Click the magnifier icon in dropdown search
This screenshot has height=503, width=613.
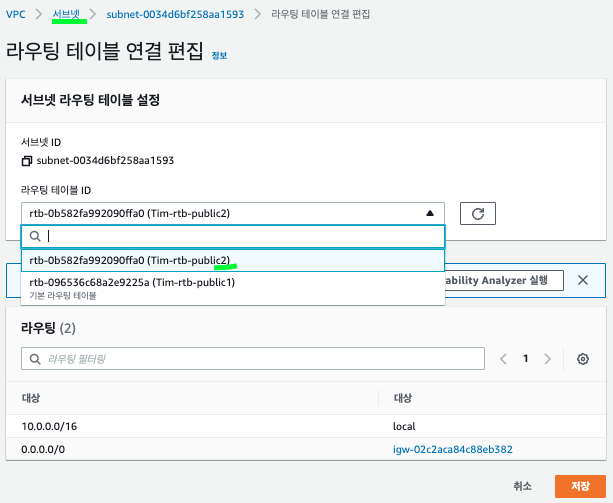tap(35, 236)
